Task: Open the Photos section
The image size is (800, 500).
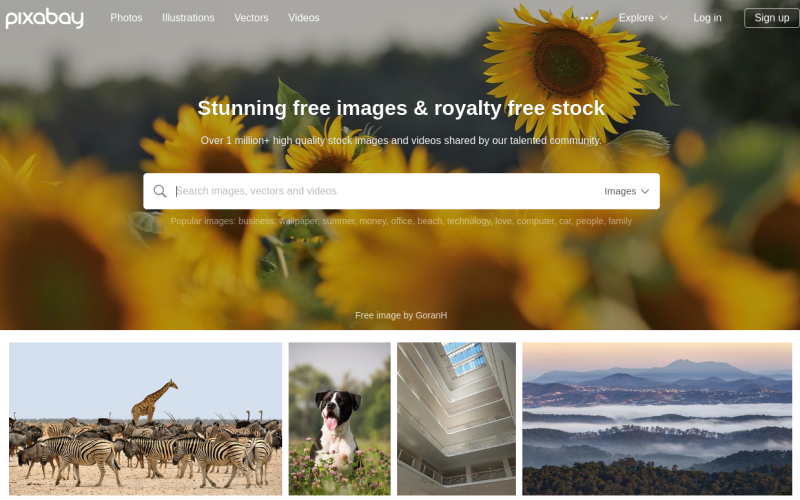Action: pyautogui.click(x=126, y=18)
